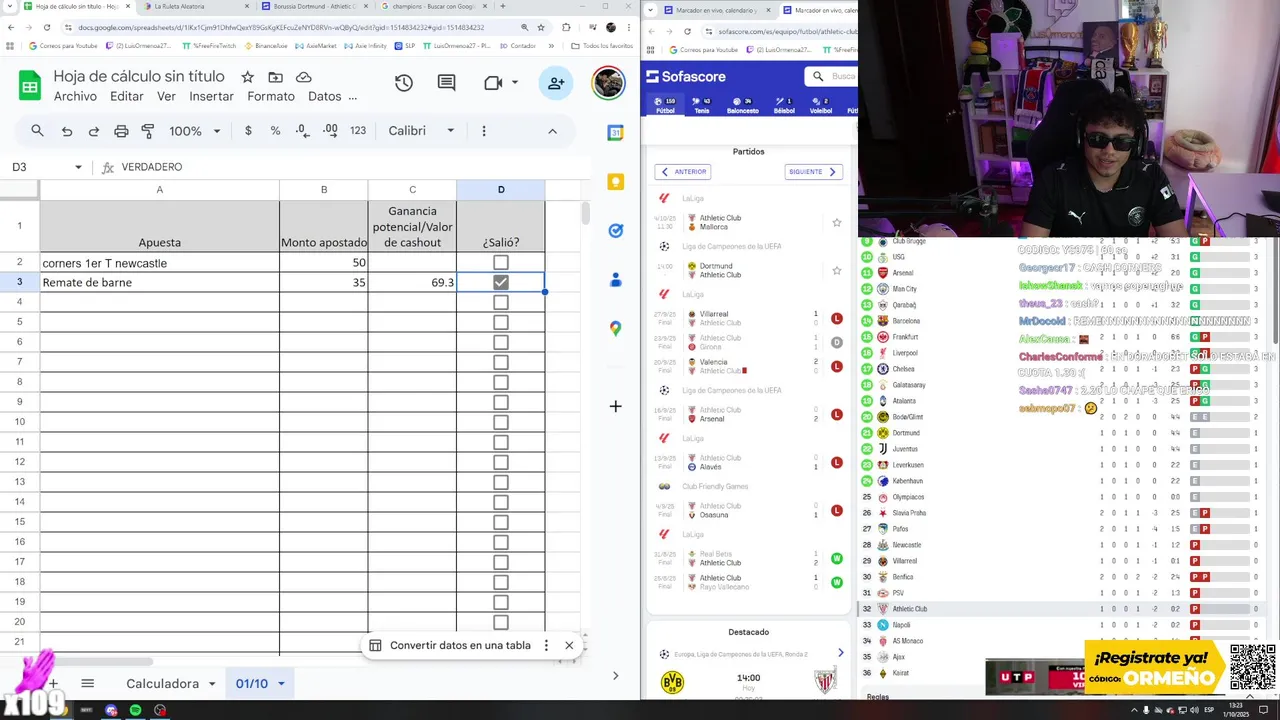
Task: Open Contacts side panel icon
Action: pos(616,280)
